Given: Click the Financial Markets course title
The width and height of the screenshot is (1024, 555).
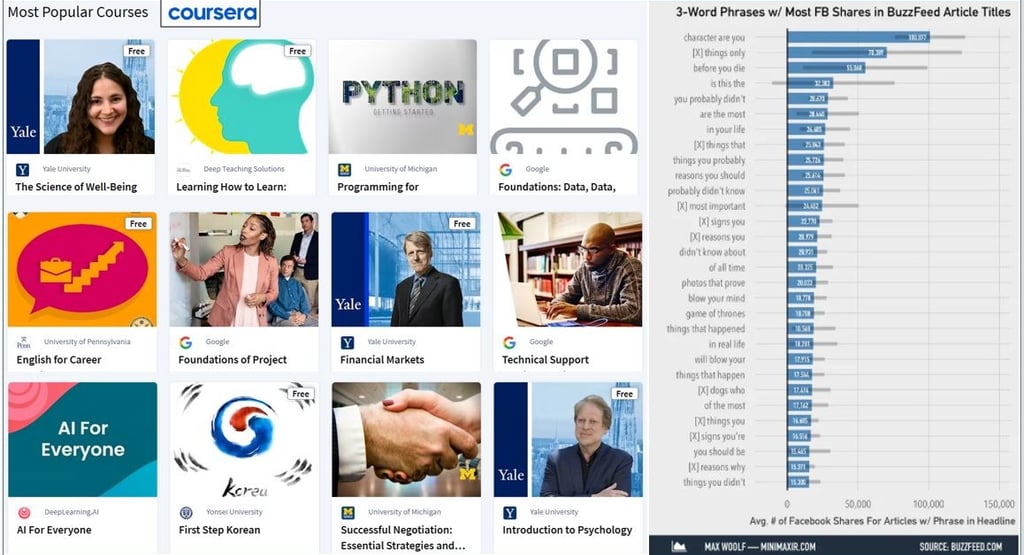Looking at the screenshot, I should pos(382,360).
